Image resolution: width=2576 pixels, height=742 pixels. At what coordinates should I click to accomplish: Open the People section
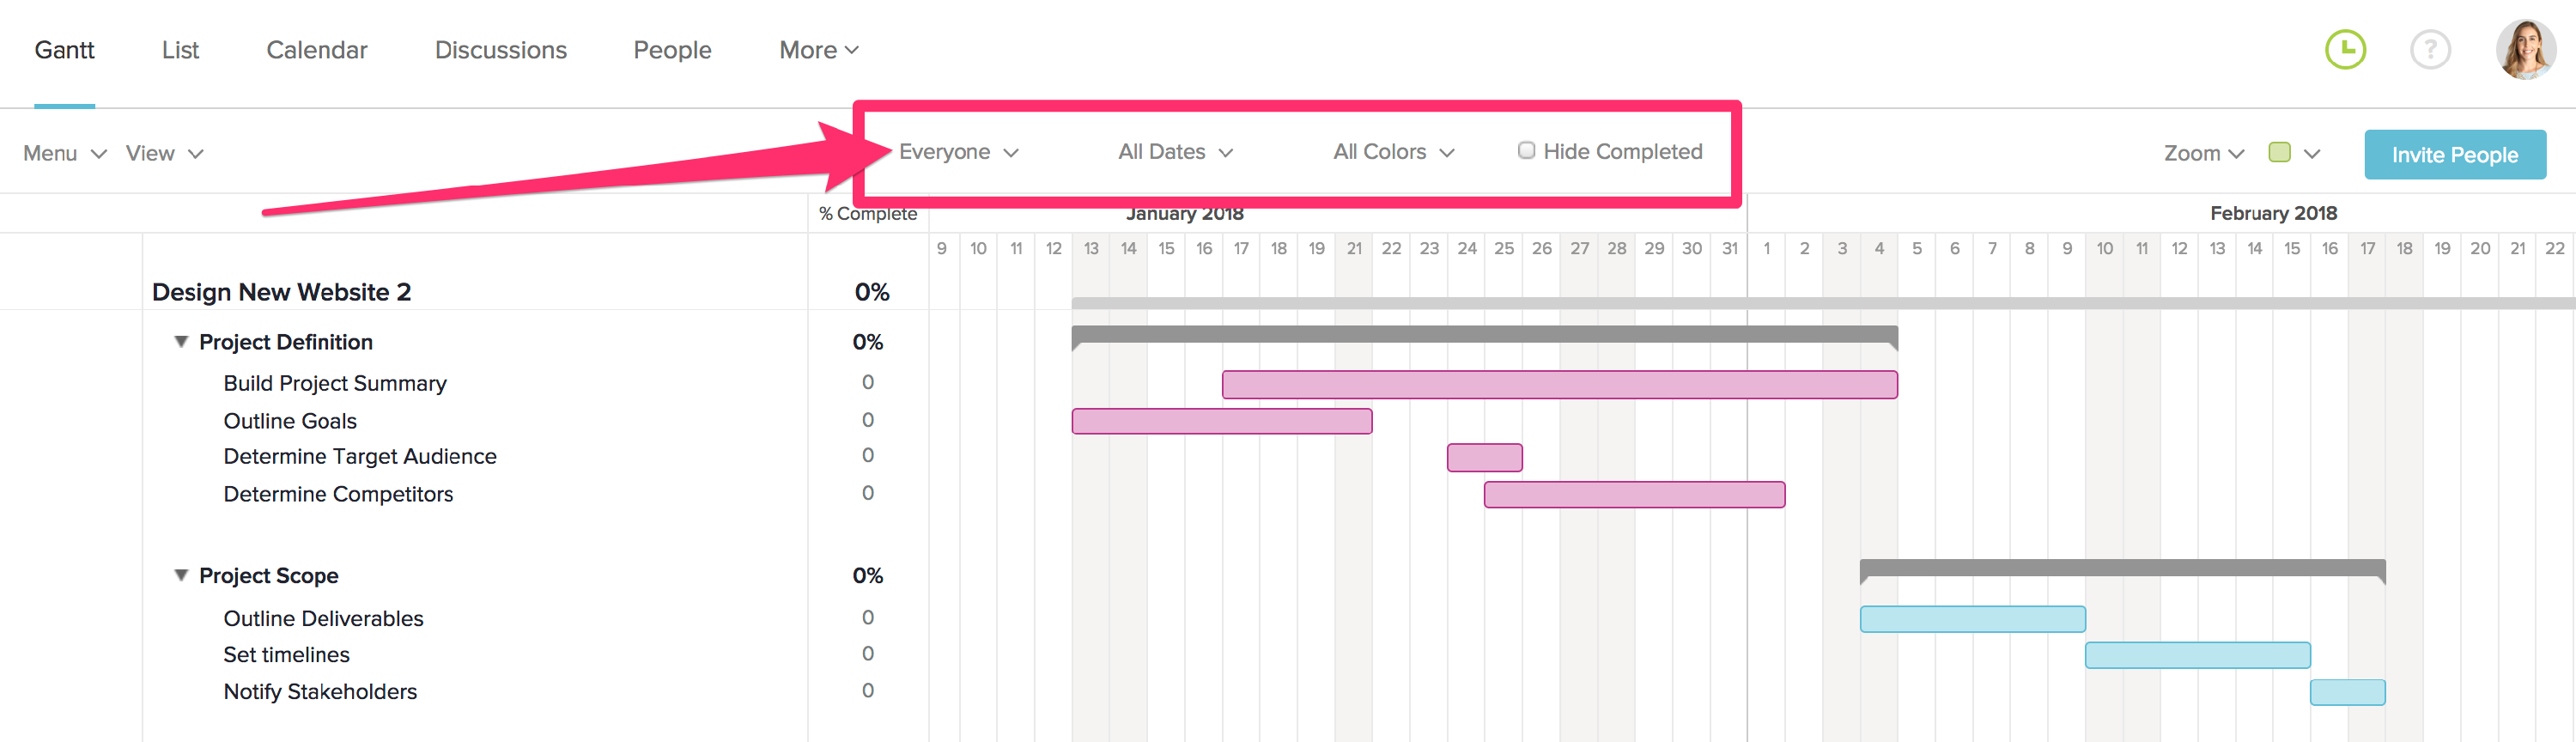[x=672, y=49]
